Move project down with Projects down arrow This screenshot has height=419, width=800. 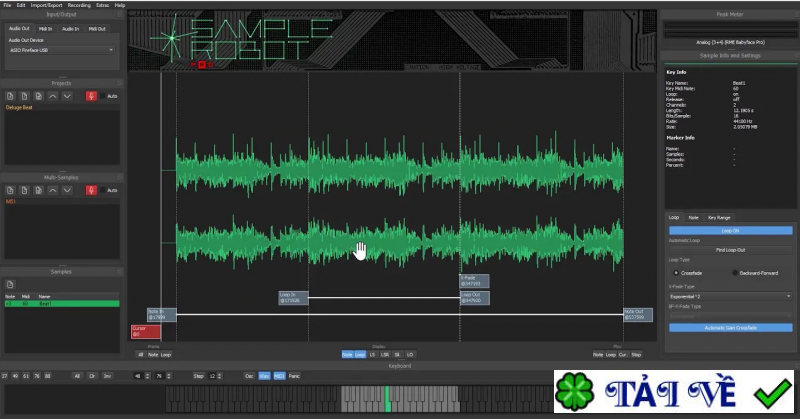pos(67,96)
